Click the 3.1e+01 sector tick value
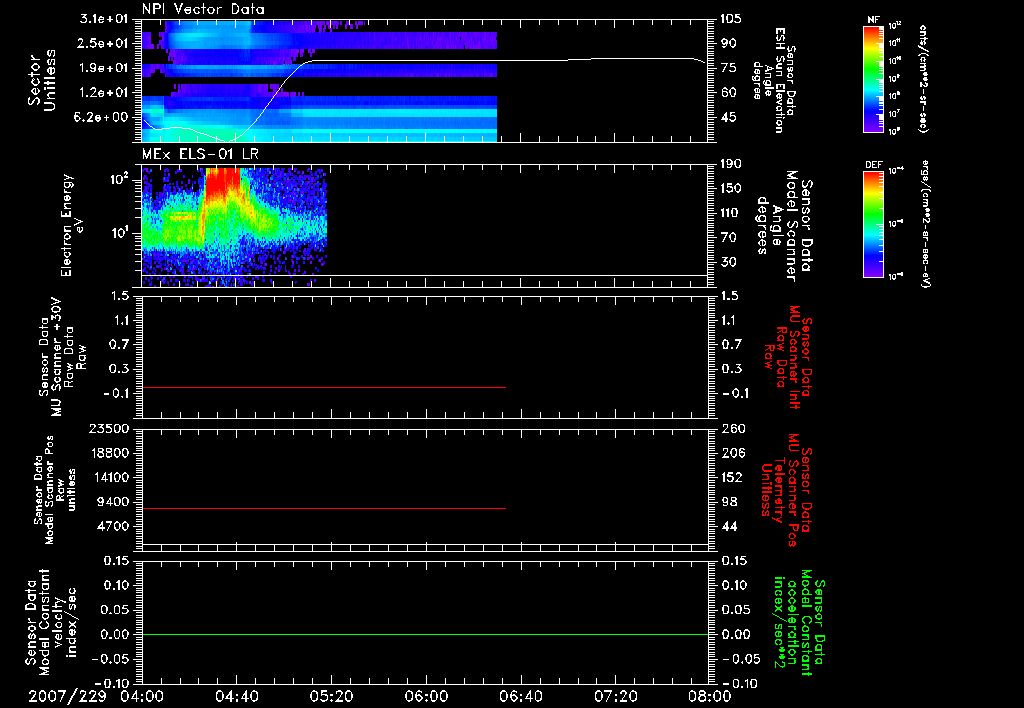The height and width of the screenshot is (708, 1024). [104, 19]
